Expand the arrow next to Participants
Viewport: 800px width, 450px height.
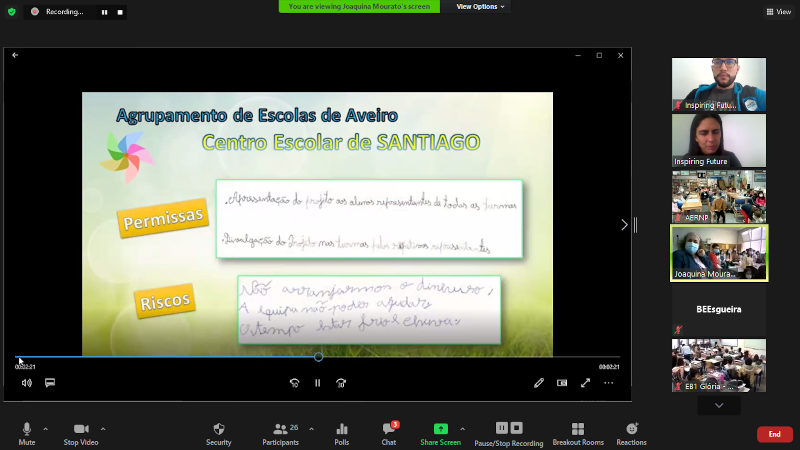[x=311, y=429]
